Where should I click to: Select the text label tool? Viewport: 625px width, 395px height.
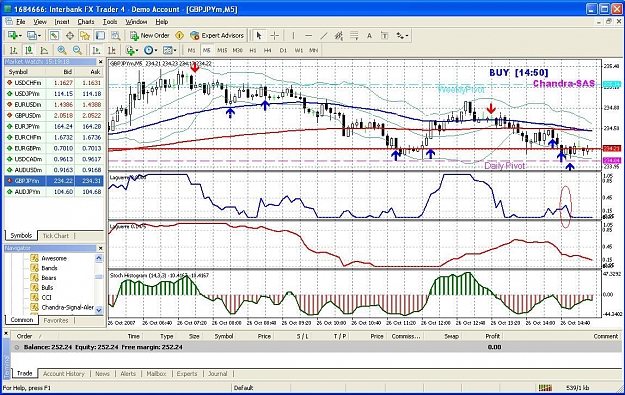pyautogui.click(x=385, y=35)
